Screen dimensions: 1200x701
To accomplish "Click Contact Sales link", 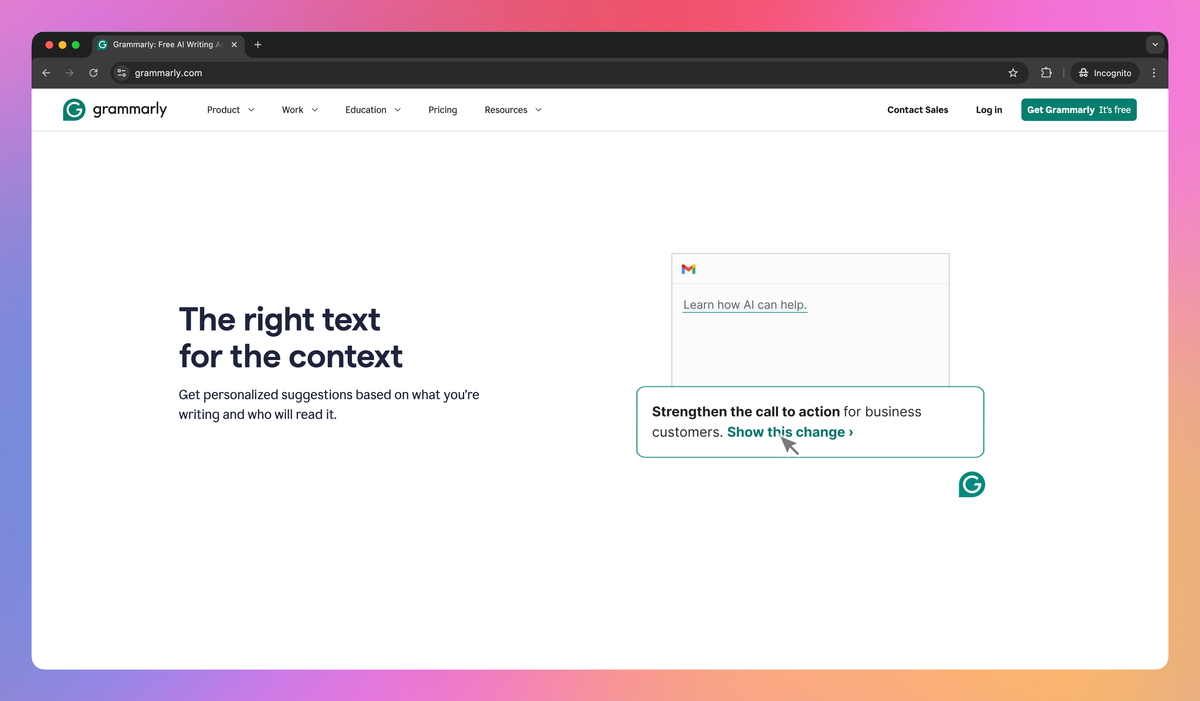I will [x=918, y=110].
